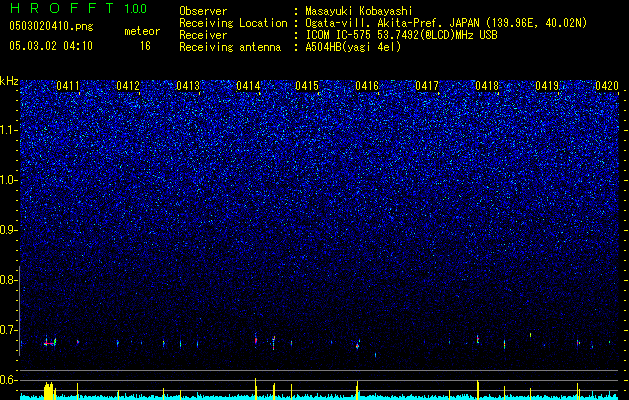Click the 0418 time marker
This screenshot has width=629, height=400.
click(x=487, y=86)
